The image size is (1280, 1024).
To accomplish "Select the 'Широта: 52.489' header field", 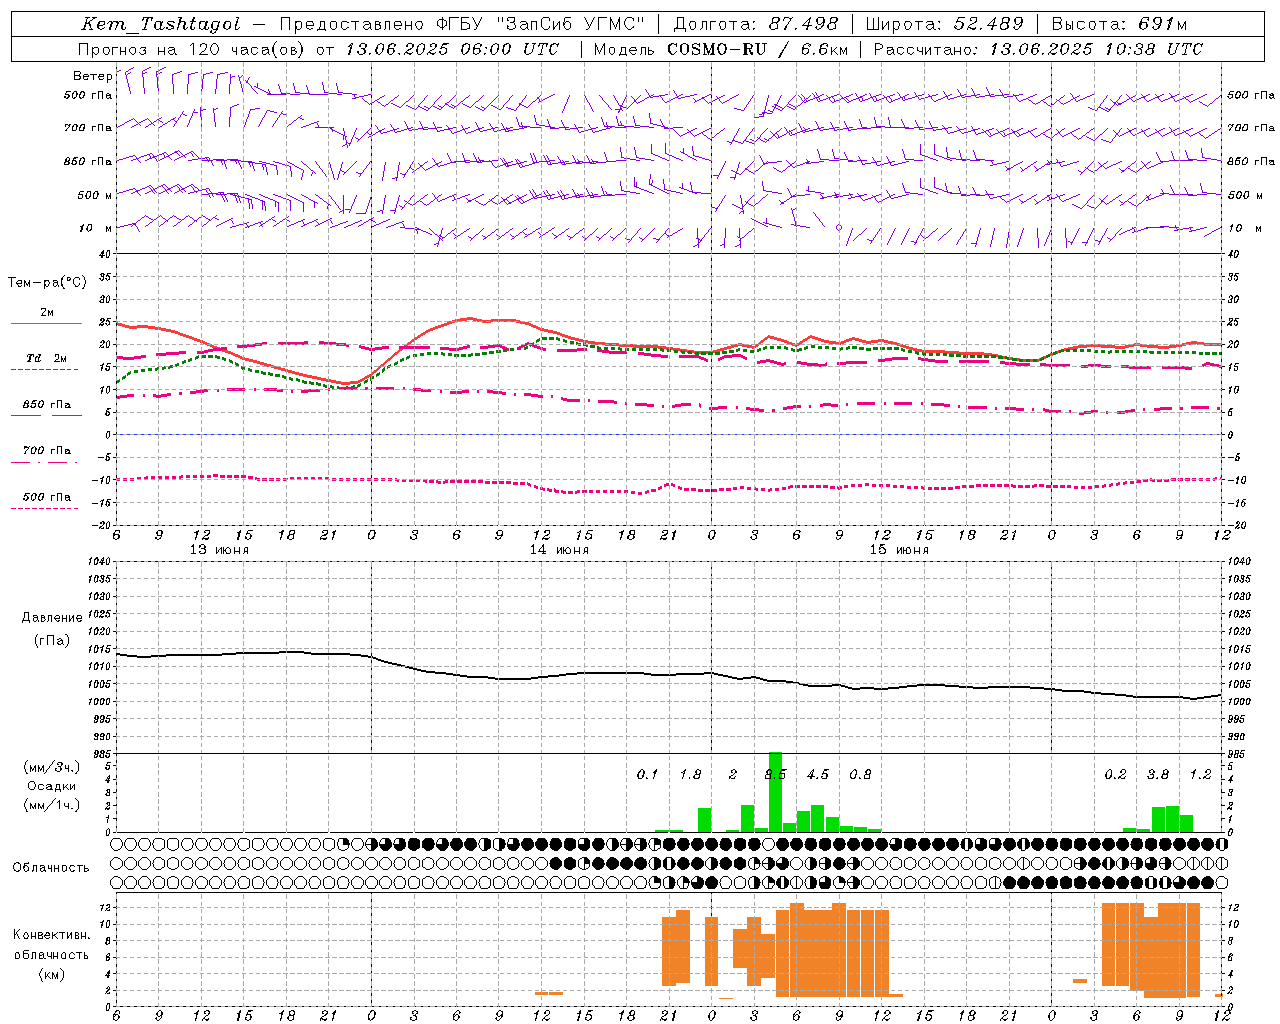I will coord(944,24).
